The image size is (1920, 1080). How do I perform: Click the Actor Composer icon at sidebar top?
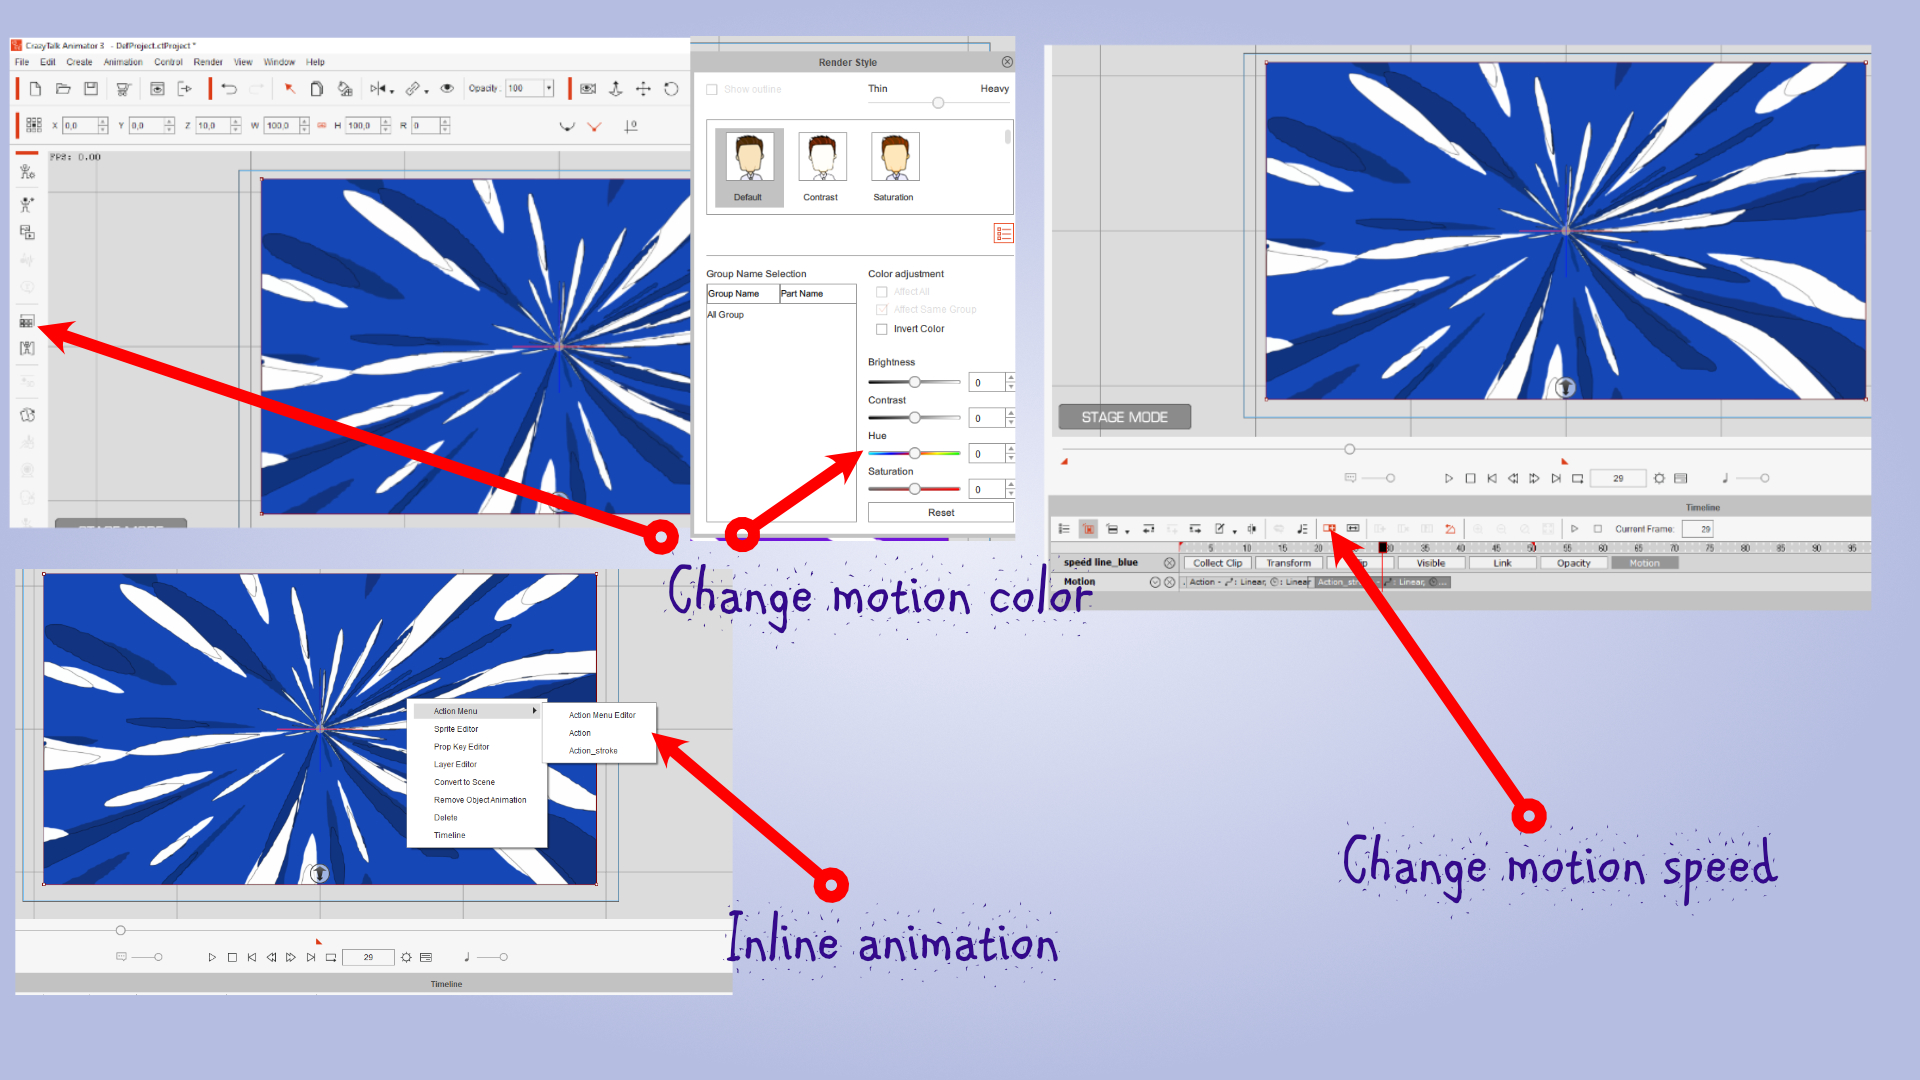coord(27,172)
